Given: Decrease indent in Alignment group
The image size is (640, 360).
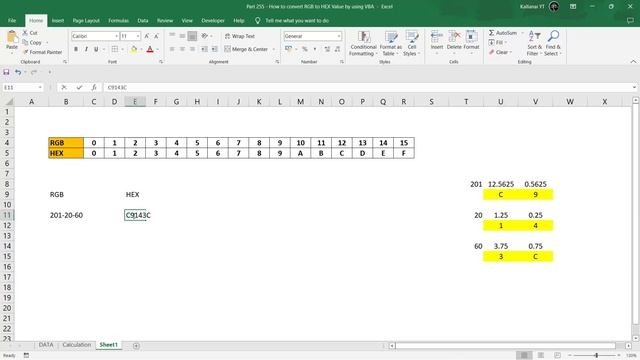Looking at the screenshot, I should coord(204,49).
